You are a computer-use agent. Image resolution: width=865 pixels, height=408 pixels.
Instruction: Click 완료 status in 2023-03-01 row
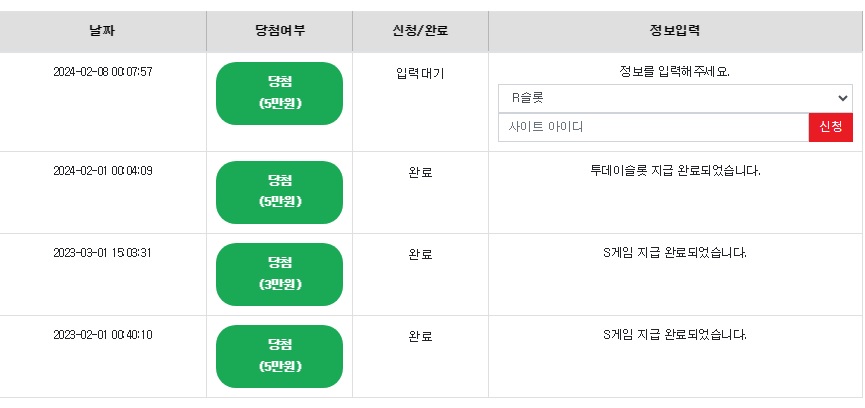pos(420,254)
